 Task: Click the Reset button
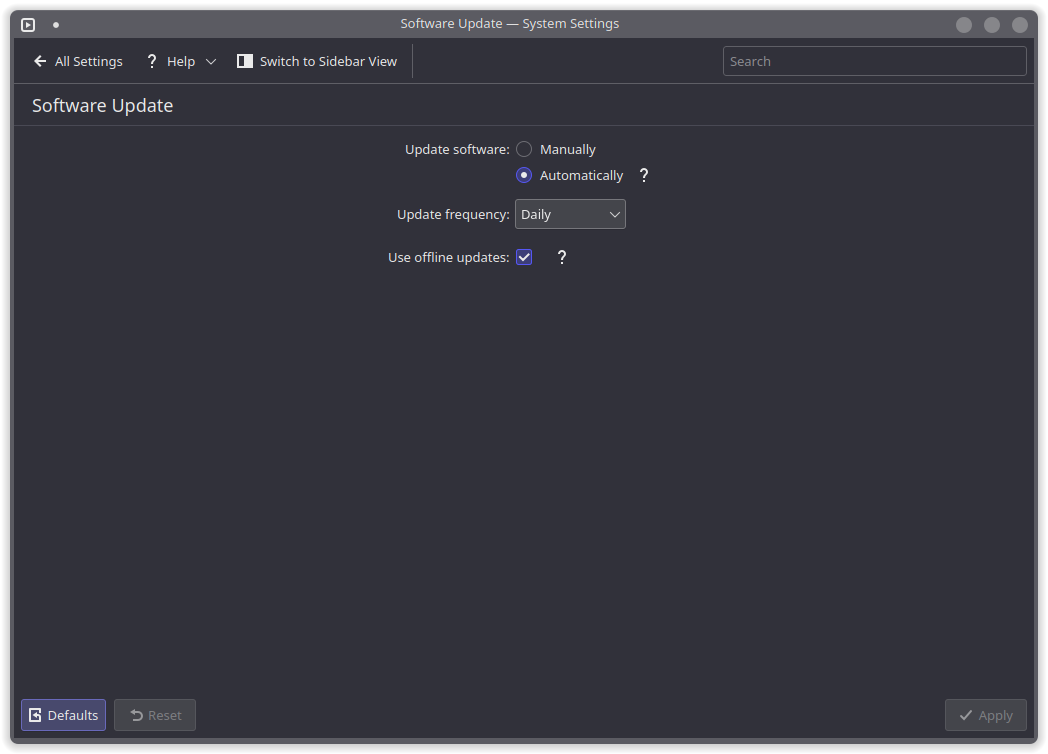coord(155,715)
